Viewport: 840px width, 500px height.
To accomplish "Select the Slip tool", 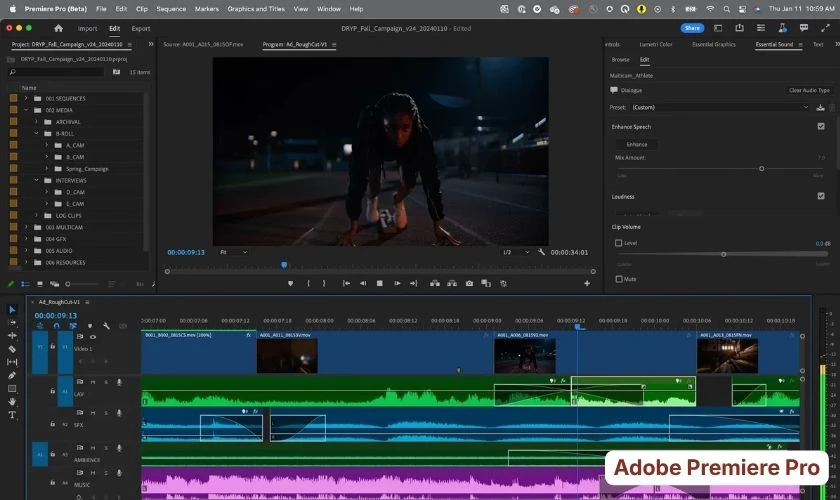I will (12, 362).
